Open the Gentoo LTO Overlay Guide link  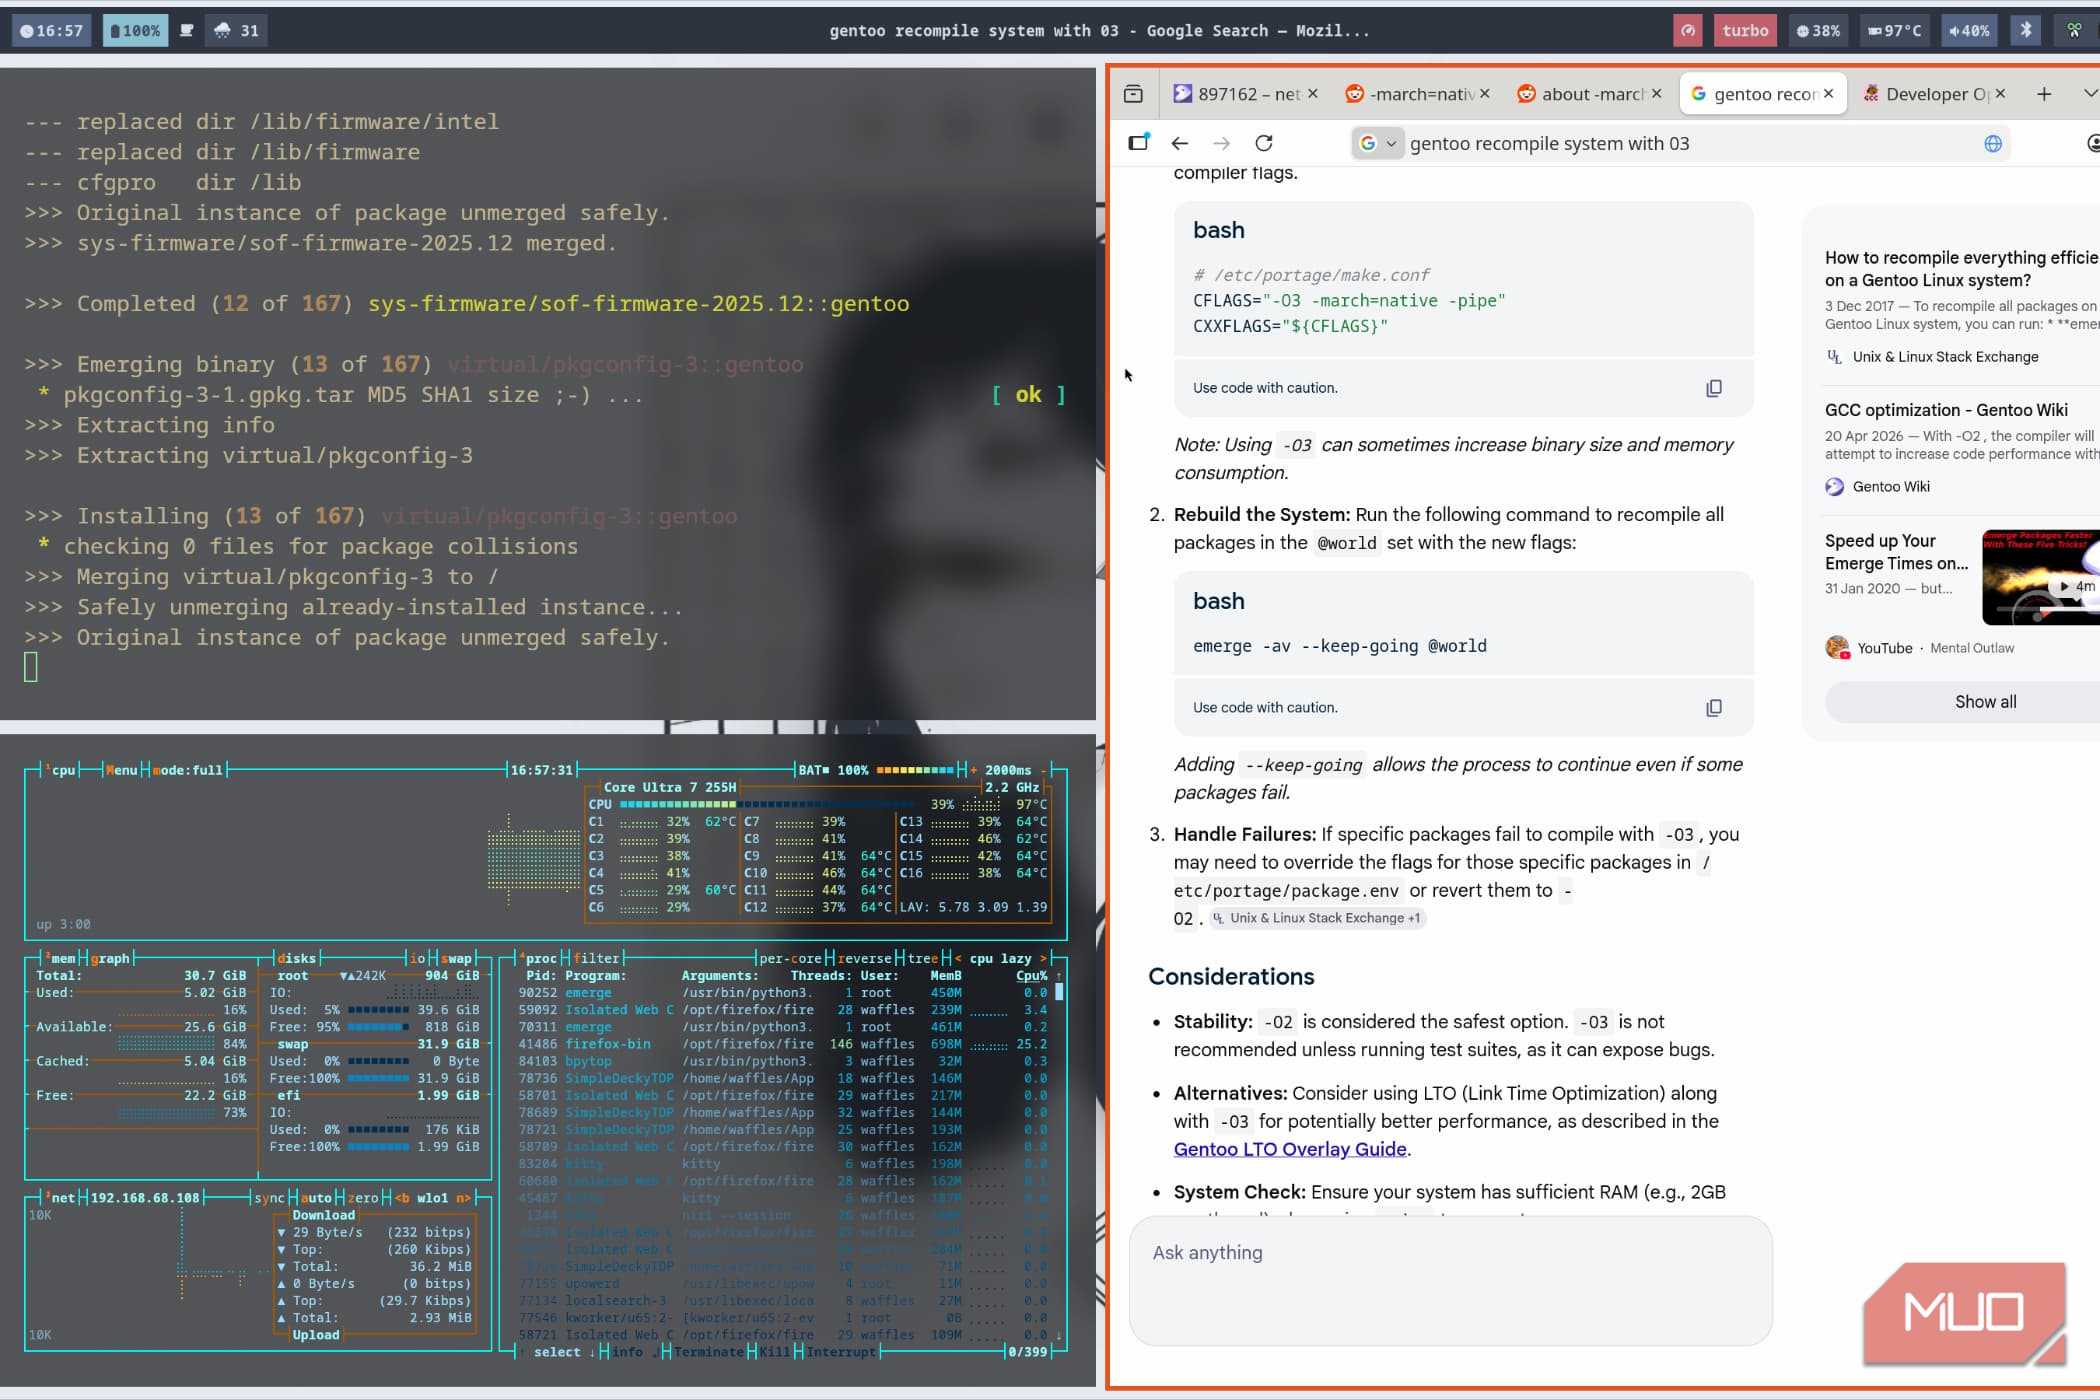point(1290,1149)
